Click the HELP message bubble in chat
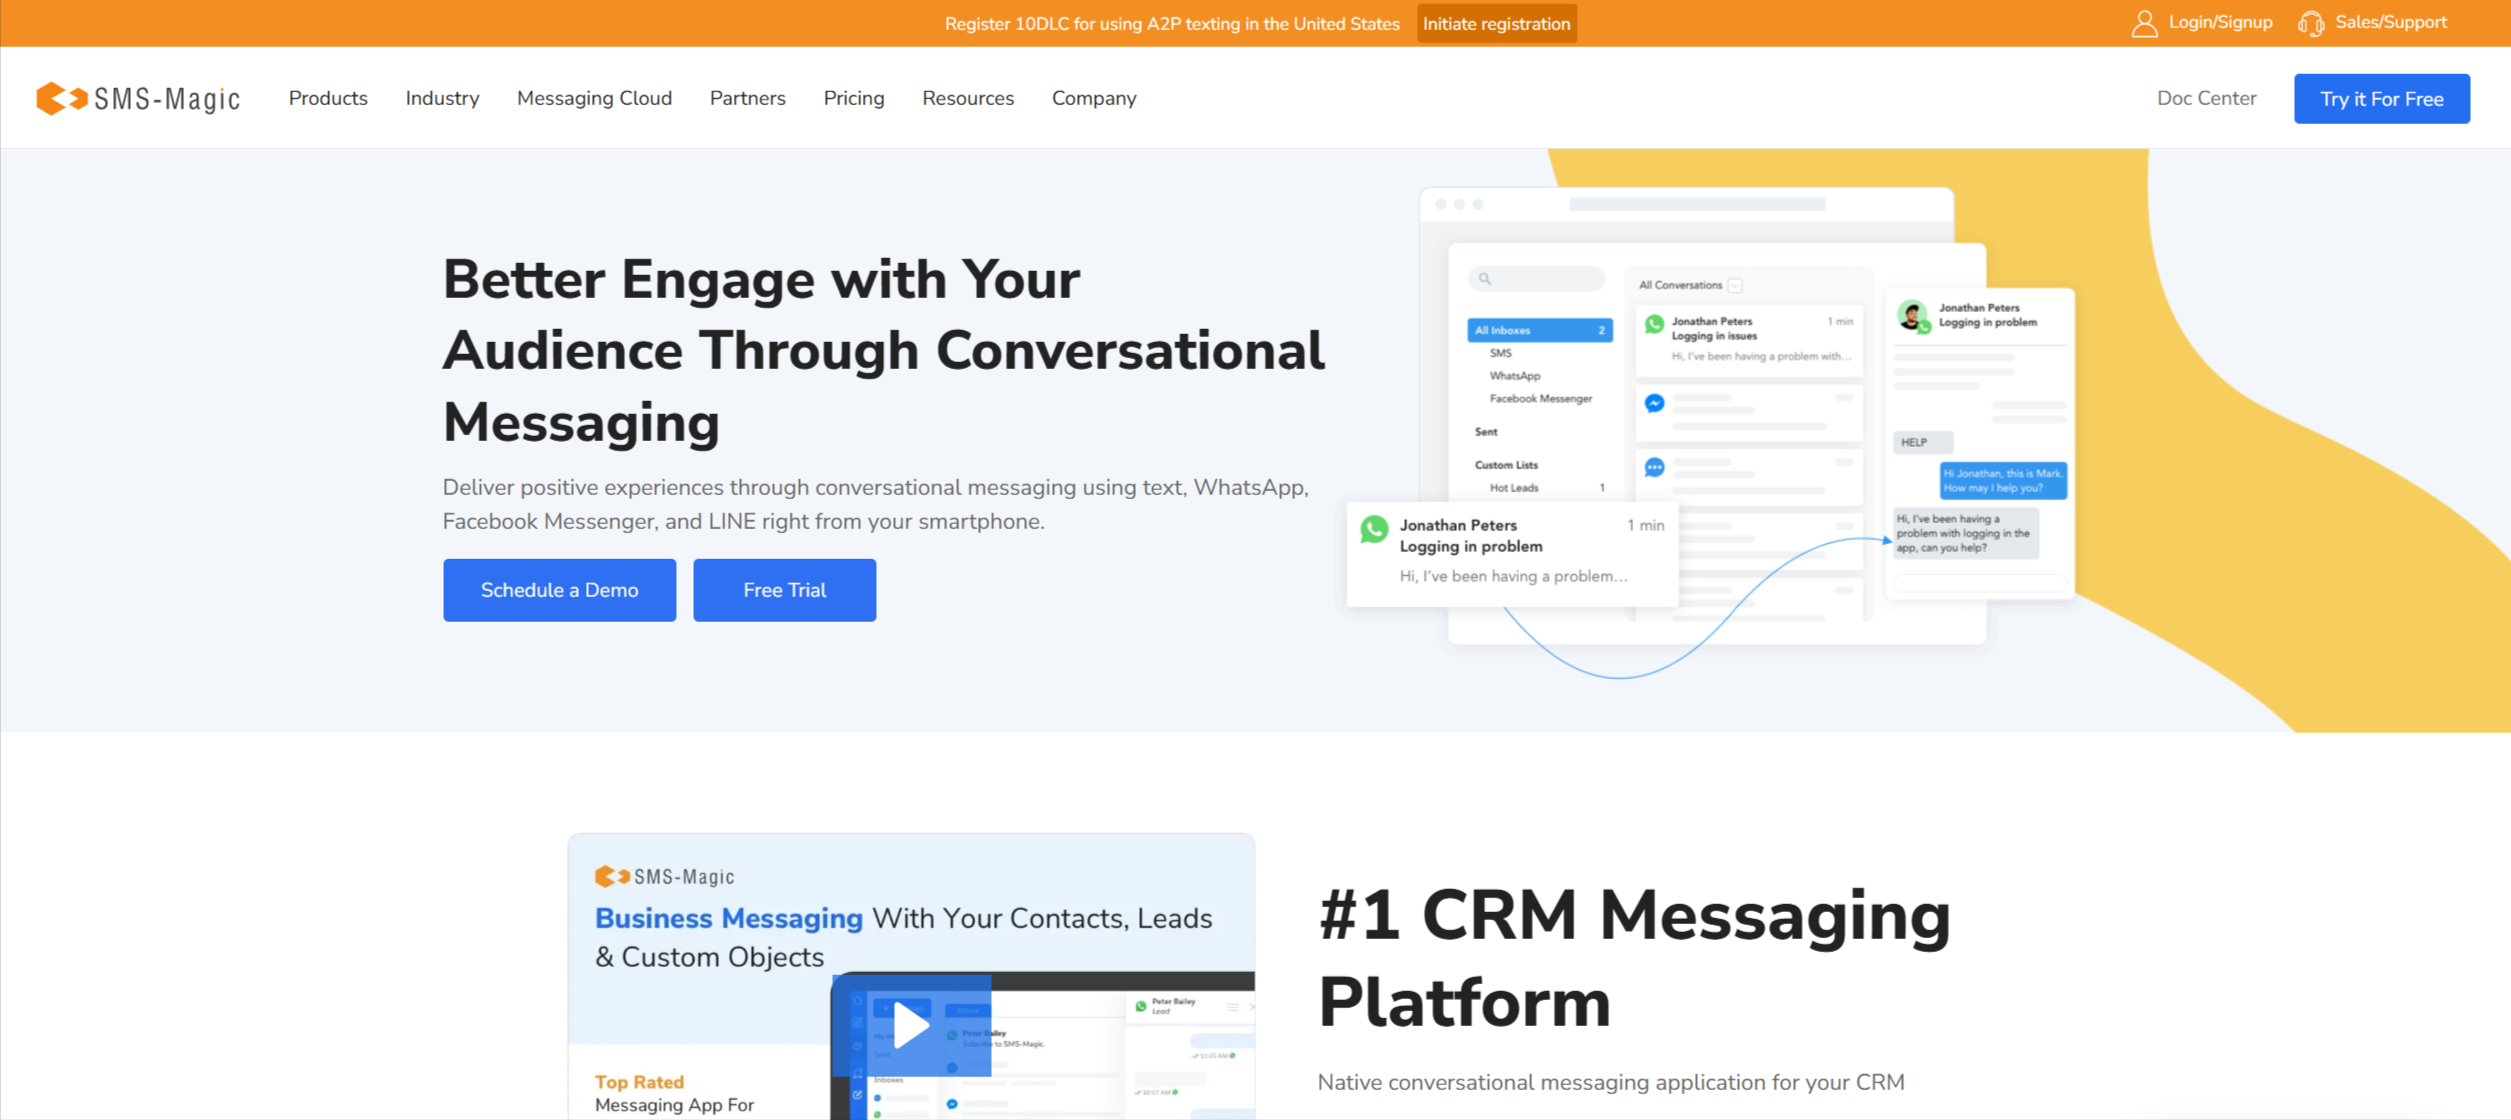The height and width of the screenshot is (1120, 2511). click(x=1922, y=442)
